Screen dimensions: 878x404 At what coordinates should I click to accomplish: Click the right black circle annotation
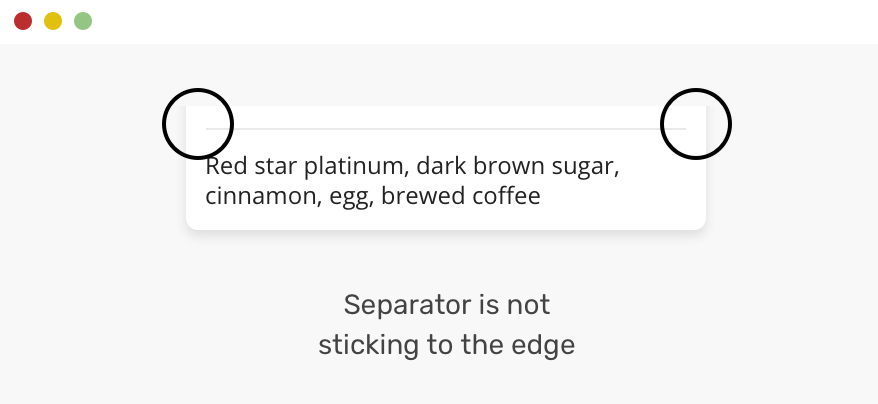pyautogui.click(x=697, y=124)
